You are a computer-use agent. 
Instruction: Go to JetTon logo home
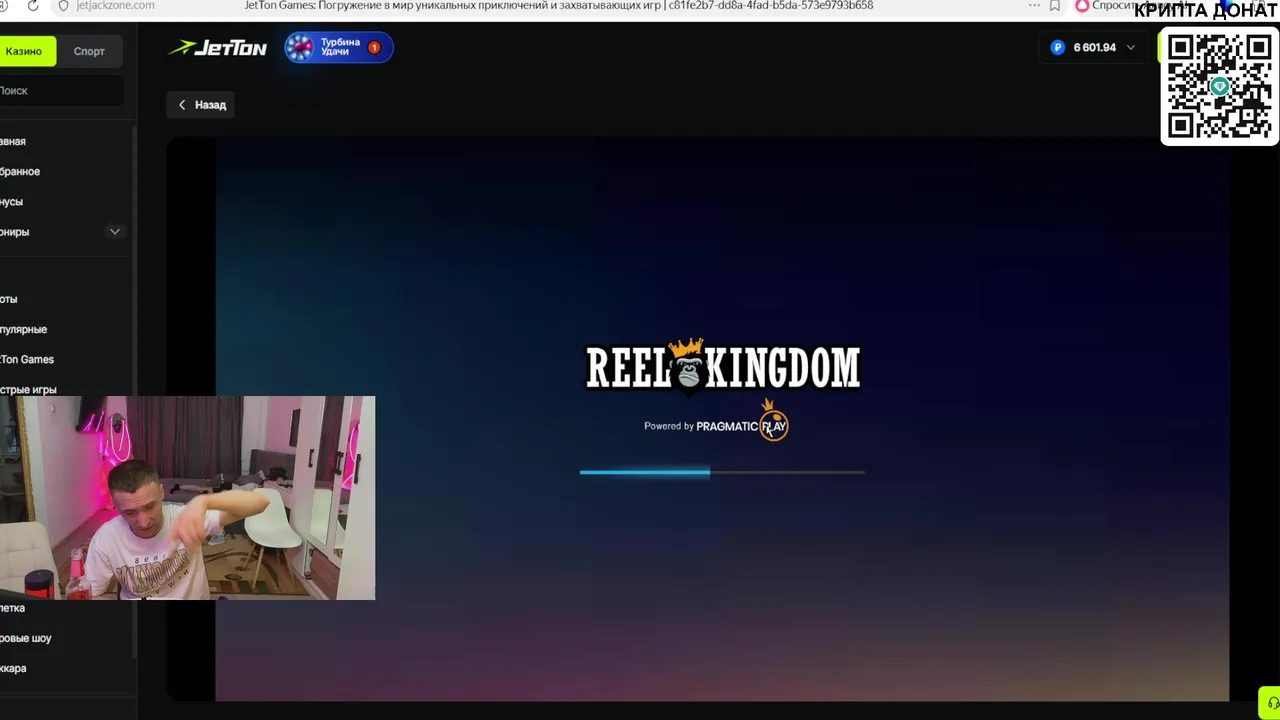217,47
